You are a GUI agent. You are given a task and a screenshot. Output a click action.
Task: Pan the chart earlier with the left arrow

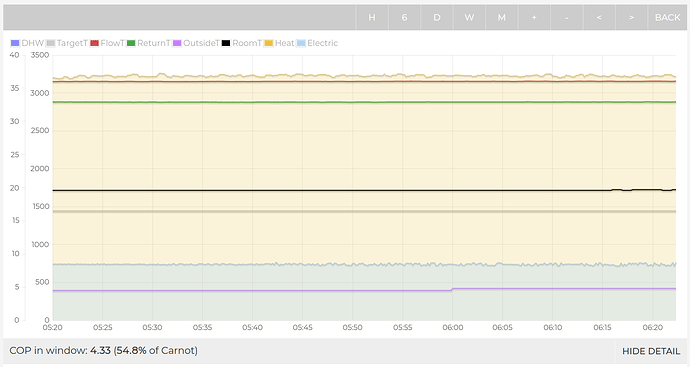coord(599,18)
